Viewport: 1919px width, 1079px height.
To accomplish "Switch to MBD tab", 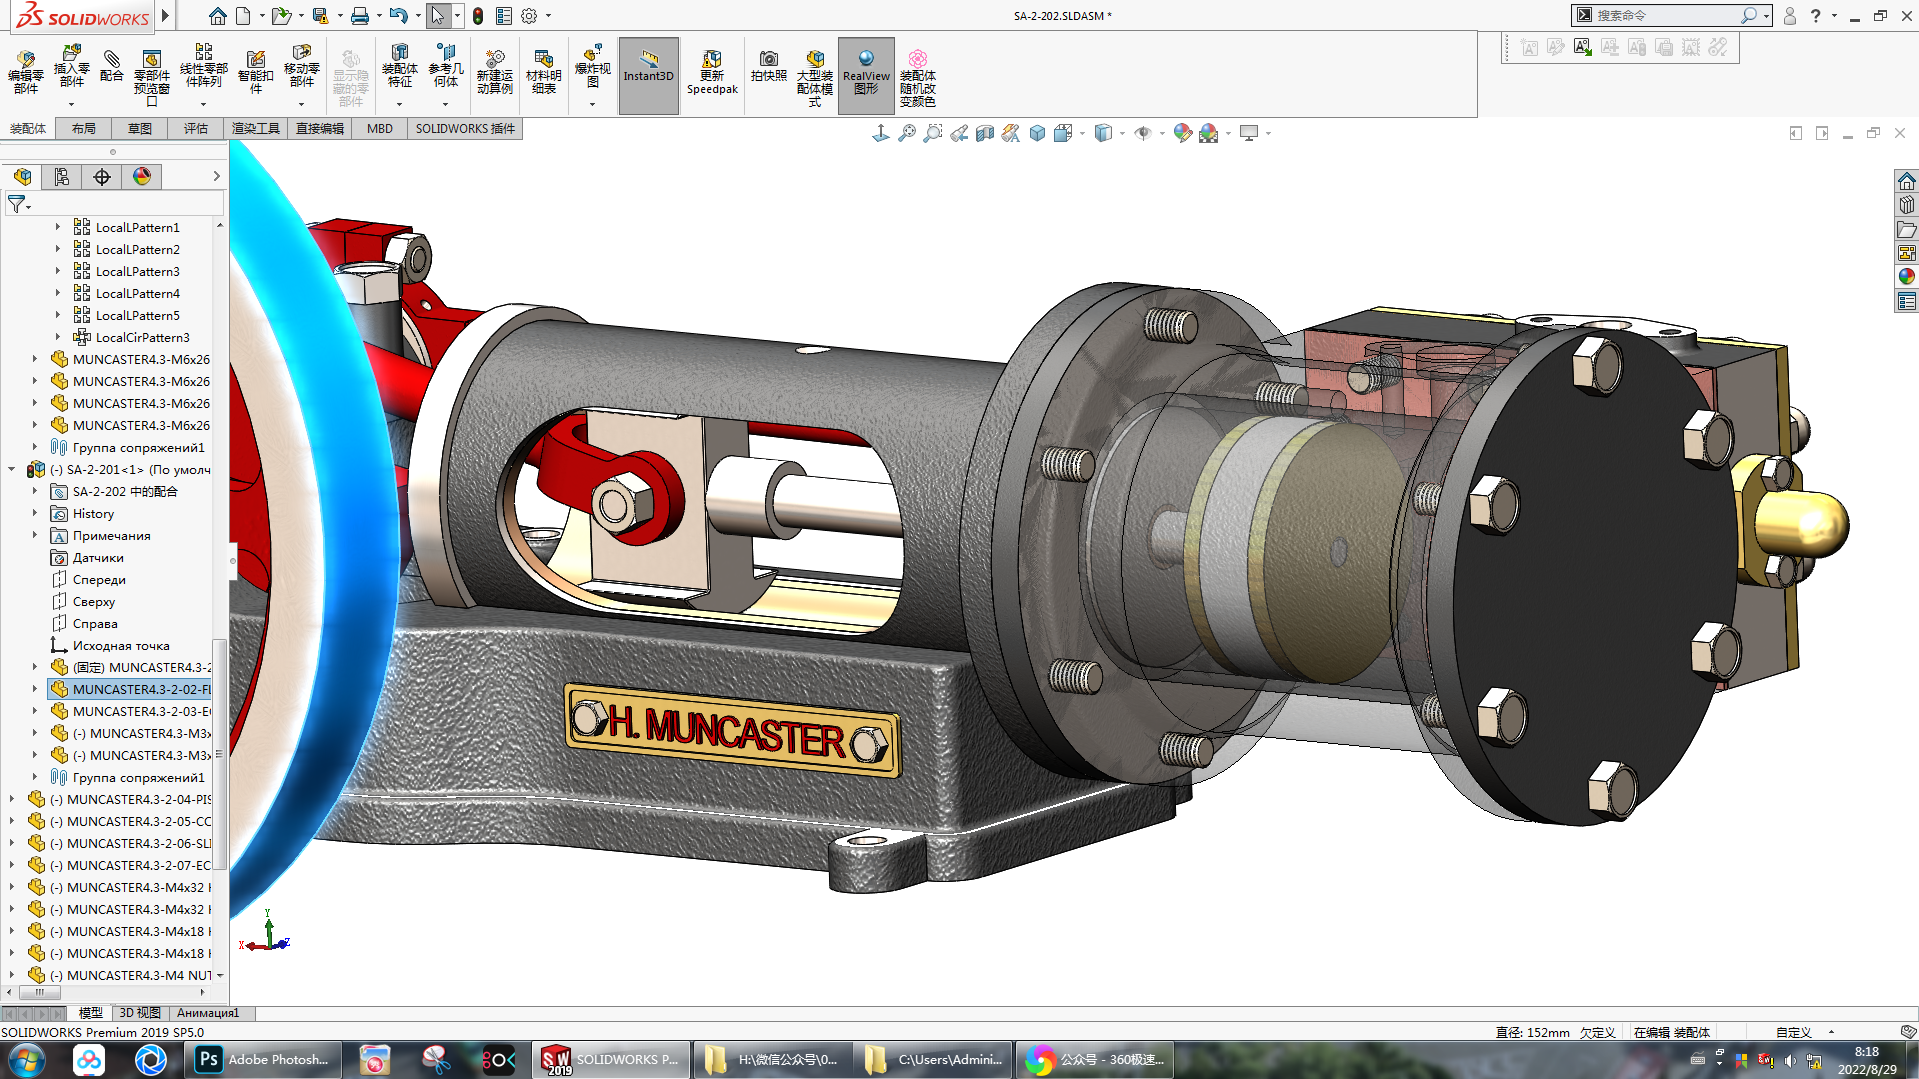I will tap(380, 129).
